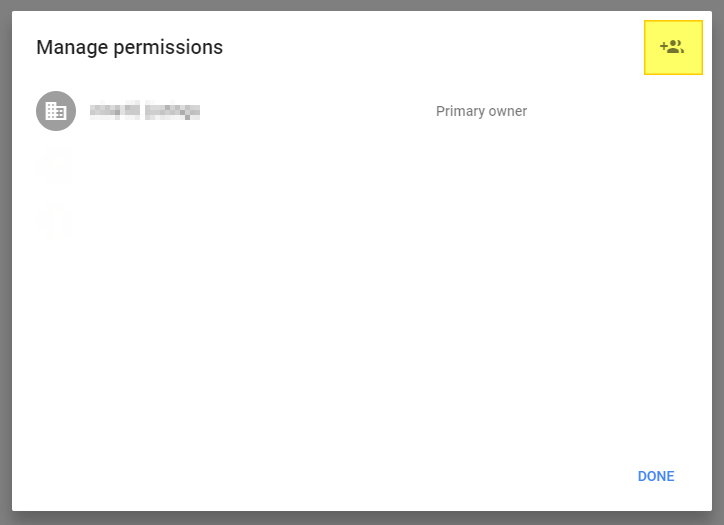Finish managing permissions with DONE
The image size is (724, 525).
point(656,476)
